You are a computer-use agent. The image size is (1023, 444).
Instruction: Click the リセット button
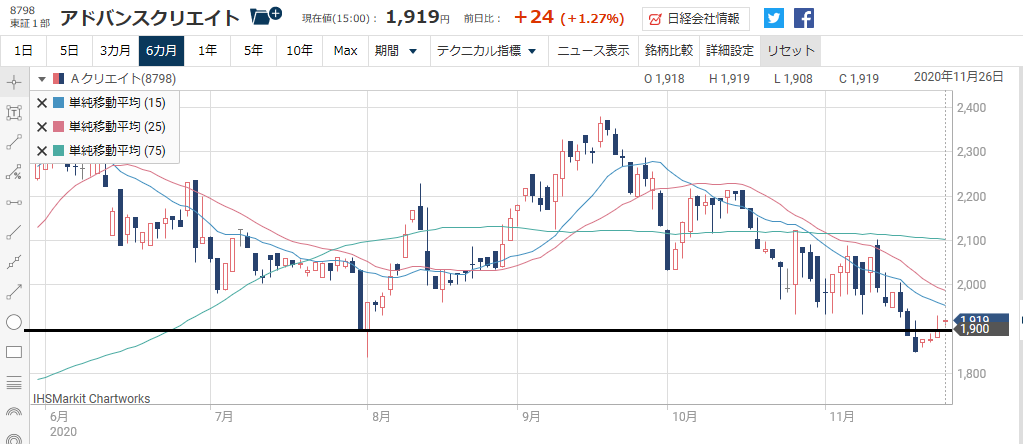(x=790, y=51)
